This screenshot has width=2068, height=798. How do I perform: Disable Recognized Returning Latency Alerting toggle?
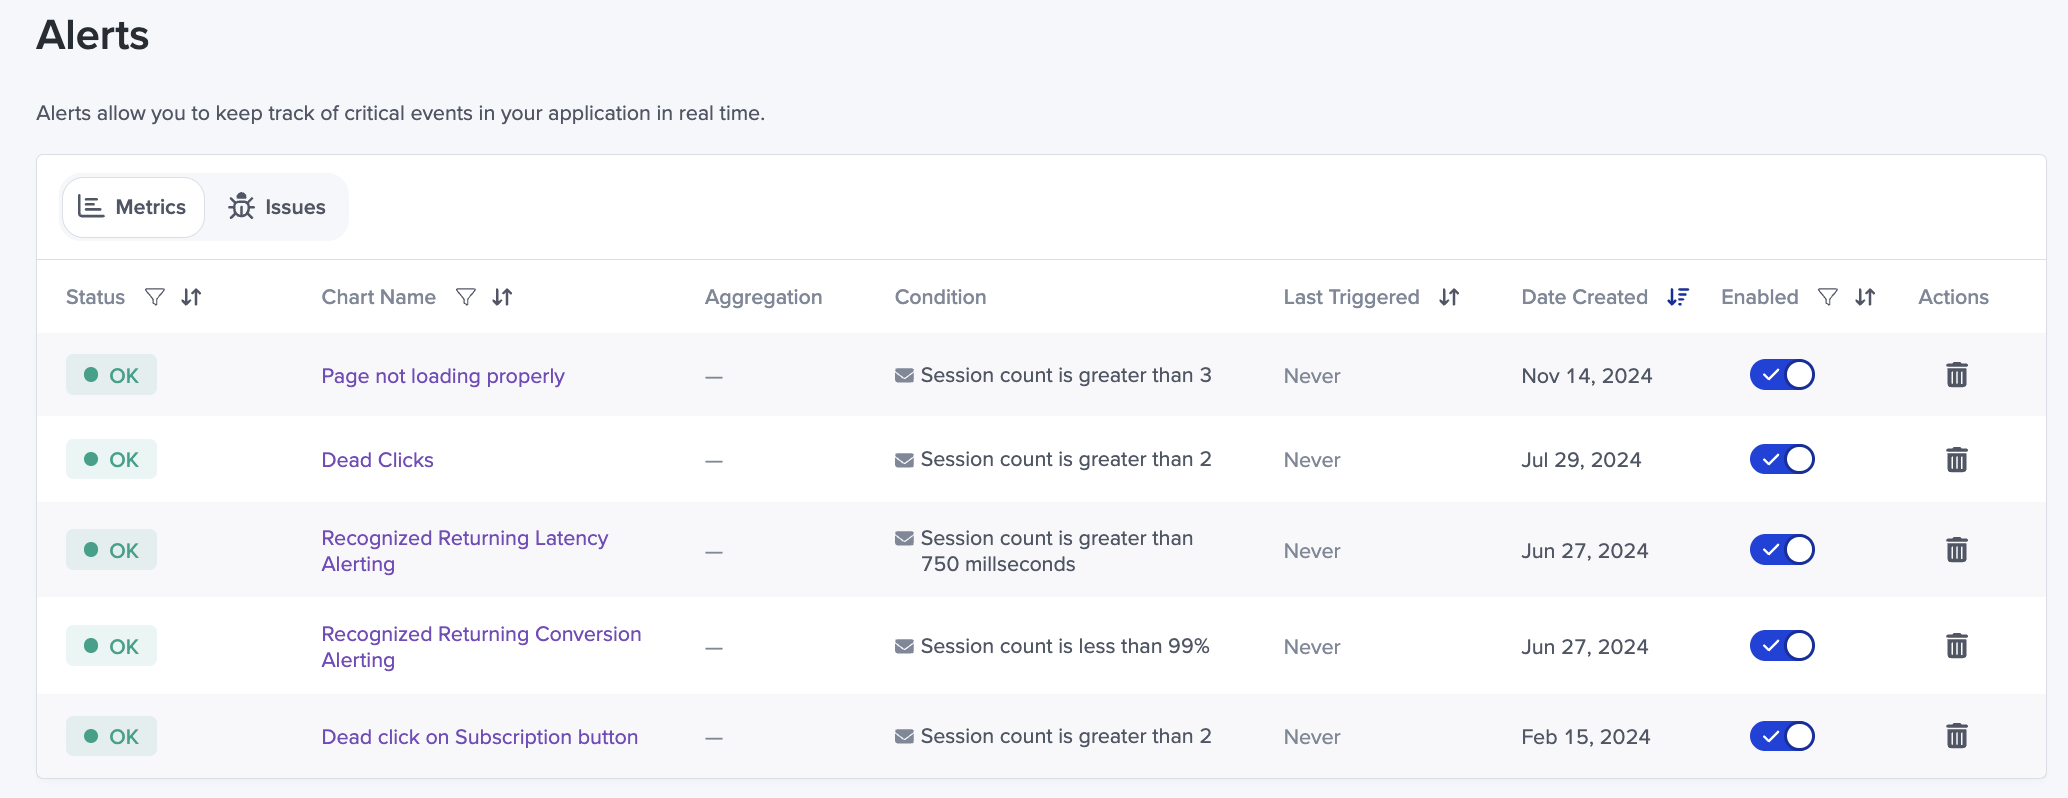(x=1782, y=550)
